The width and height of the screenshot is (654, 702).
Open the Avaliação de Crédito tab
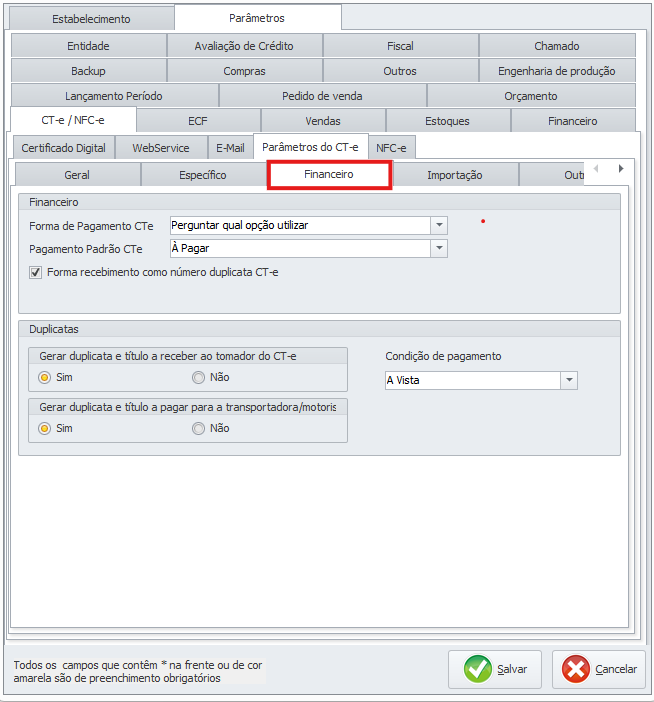[244, 46]
